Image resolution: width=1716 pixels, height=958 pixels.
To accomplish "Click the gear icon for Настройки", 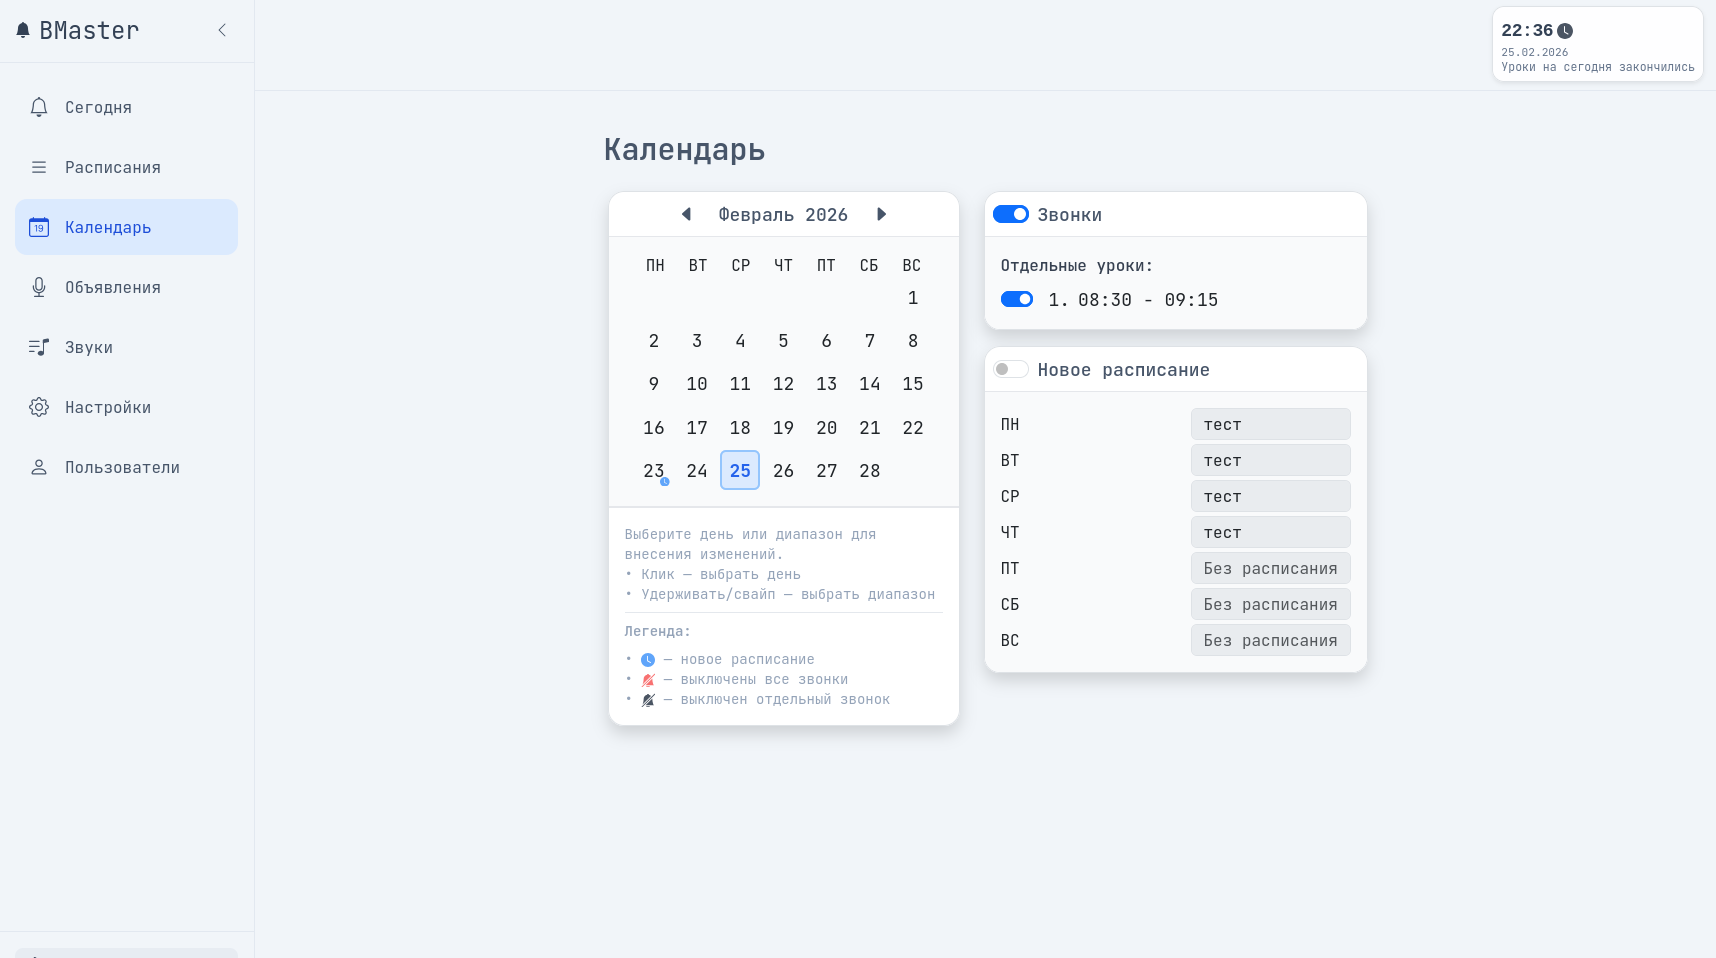I will (x=39, y=407).
